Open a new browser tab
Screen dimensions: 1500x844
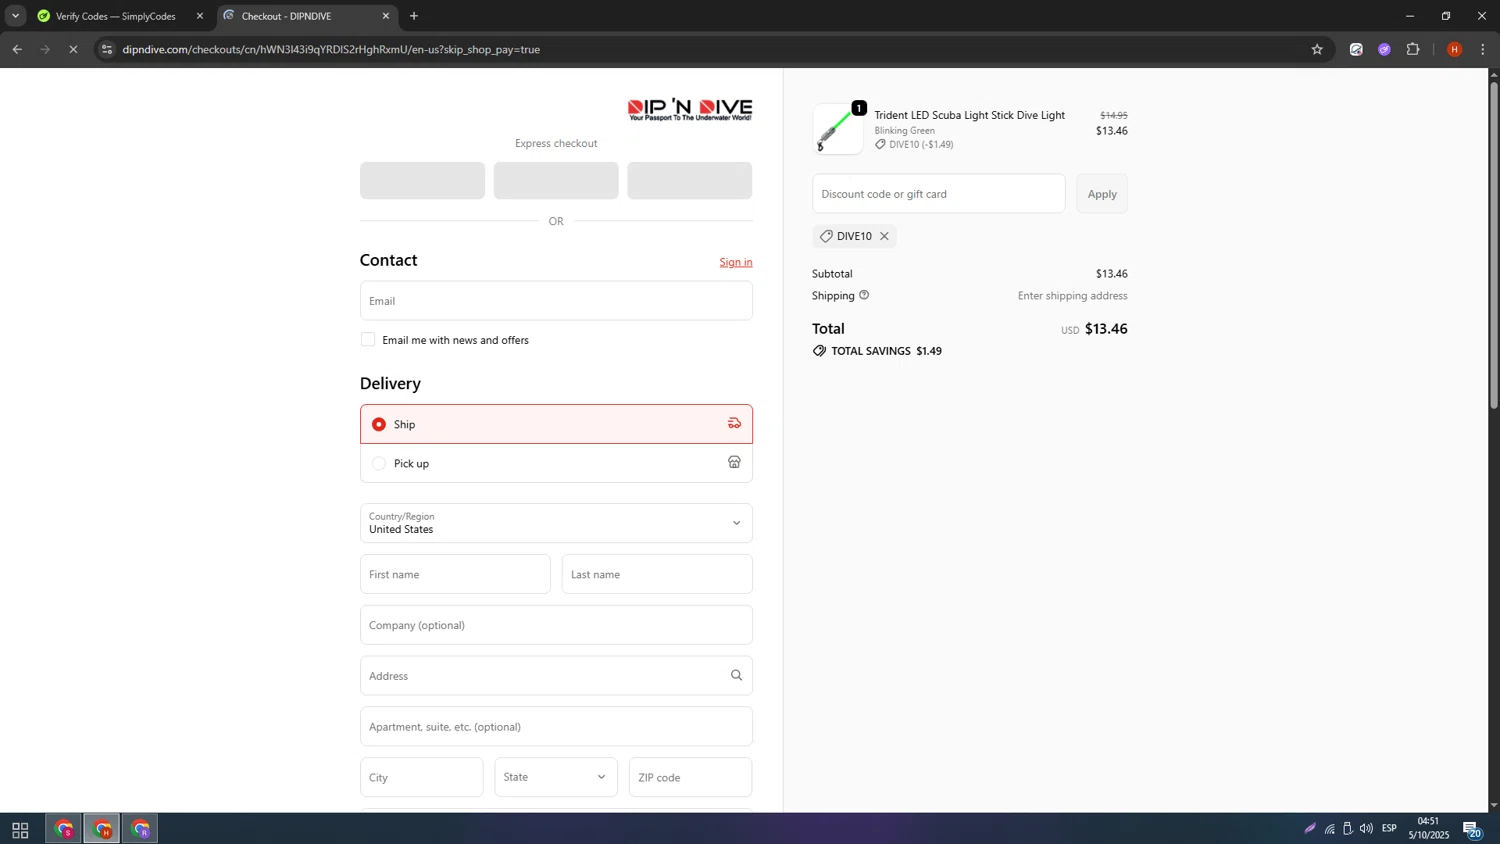coord(414,16)
